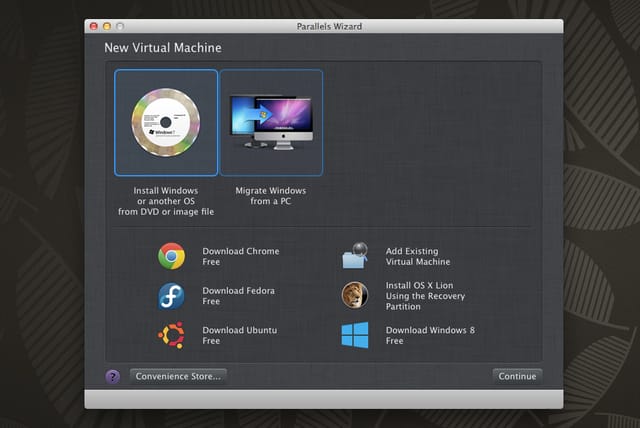Choose the Add Existing Virtual Machine label

coord(418,256)
